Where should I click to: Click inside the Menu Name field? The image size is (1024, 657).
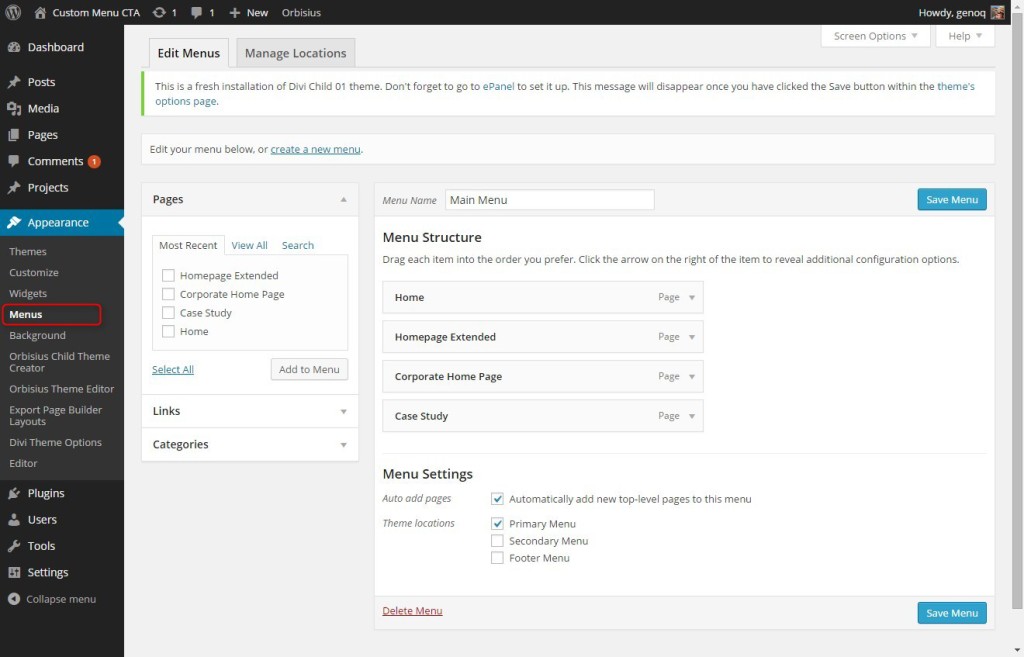(549, 199)
